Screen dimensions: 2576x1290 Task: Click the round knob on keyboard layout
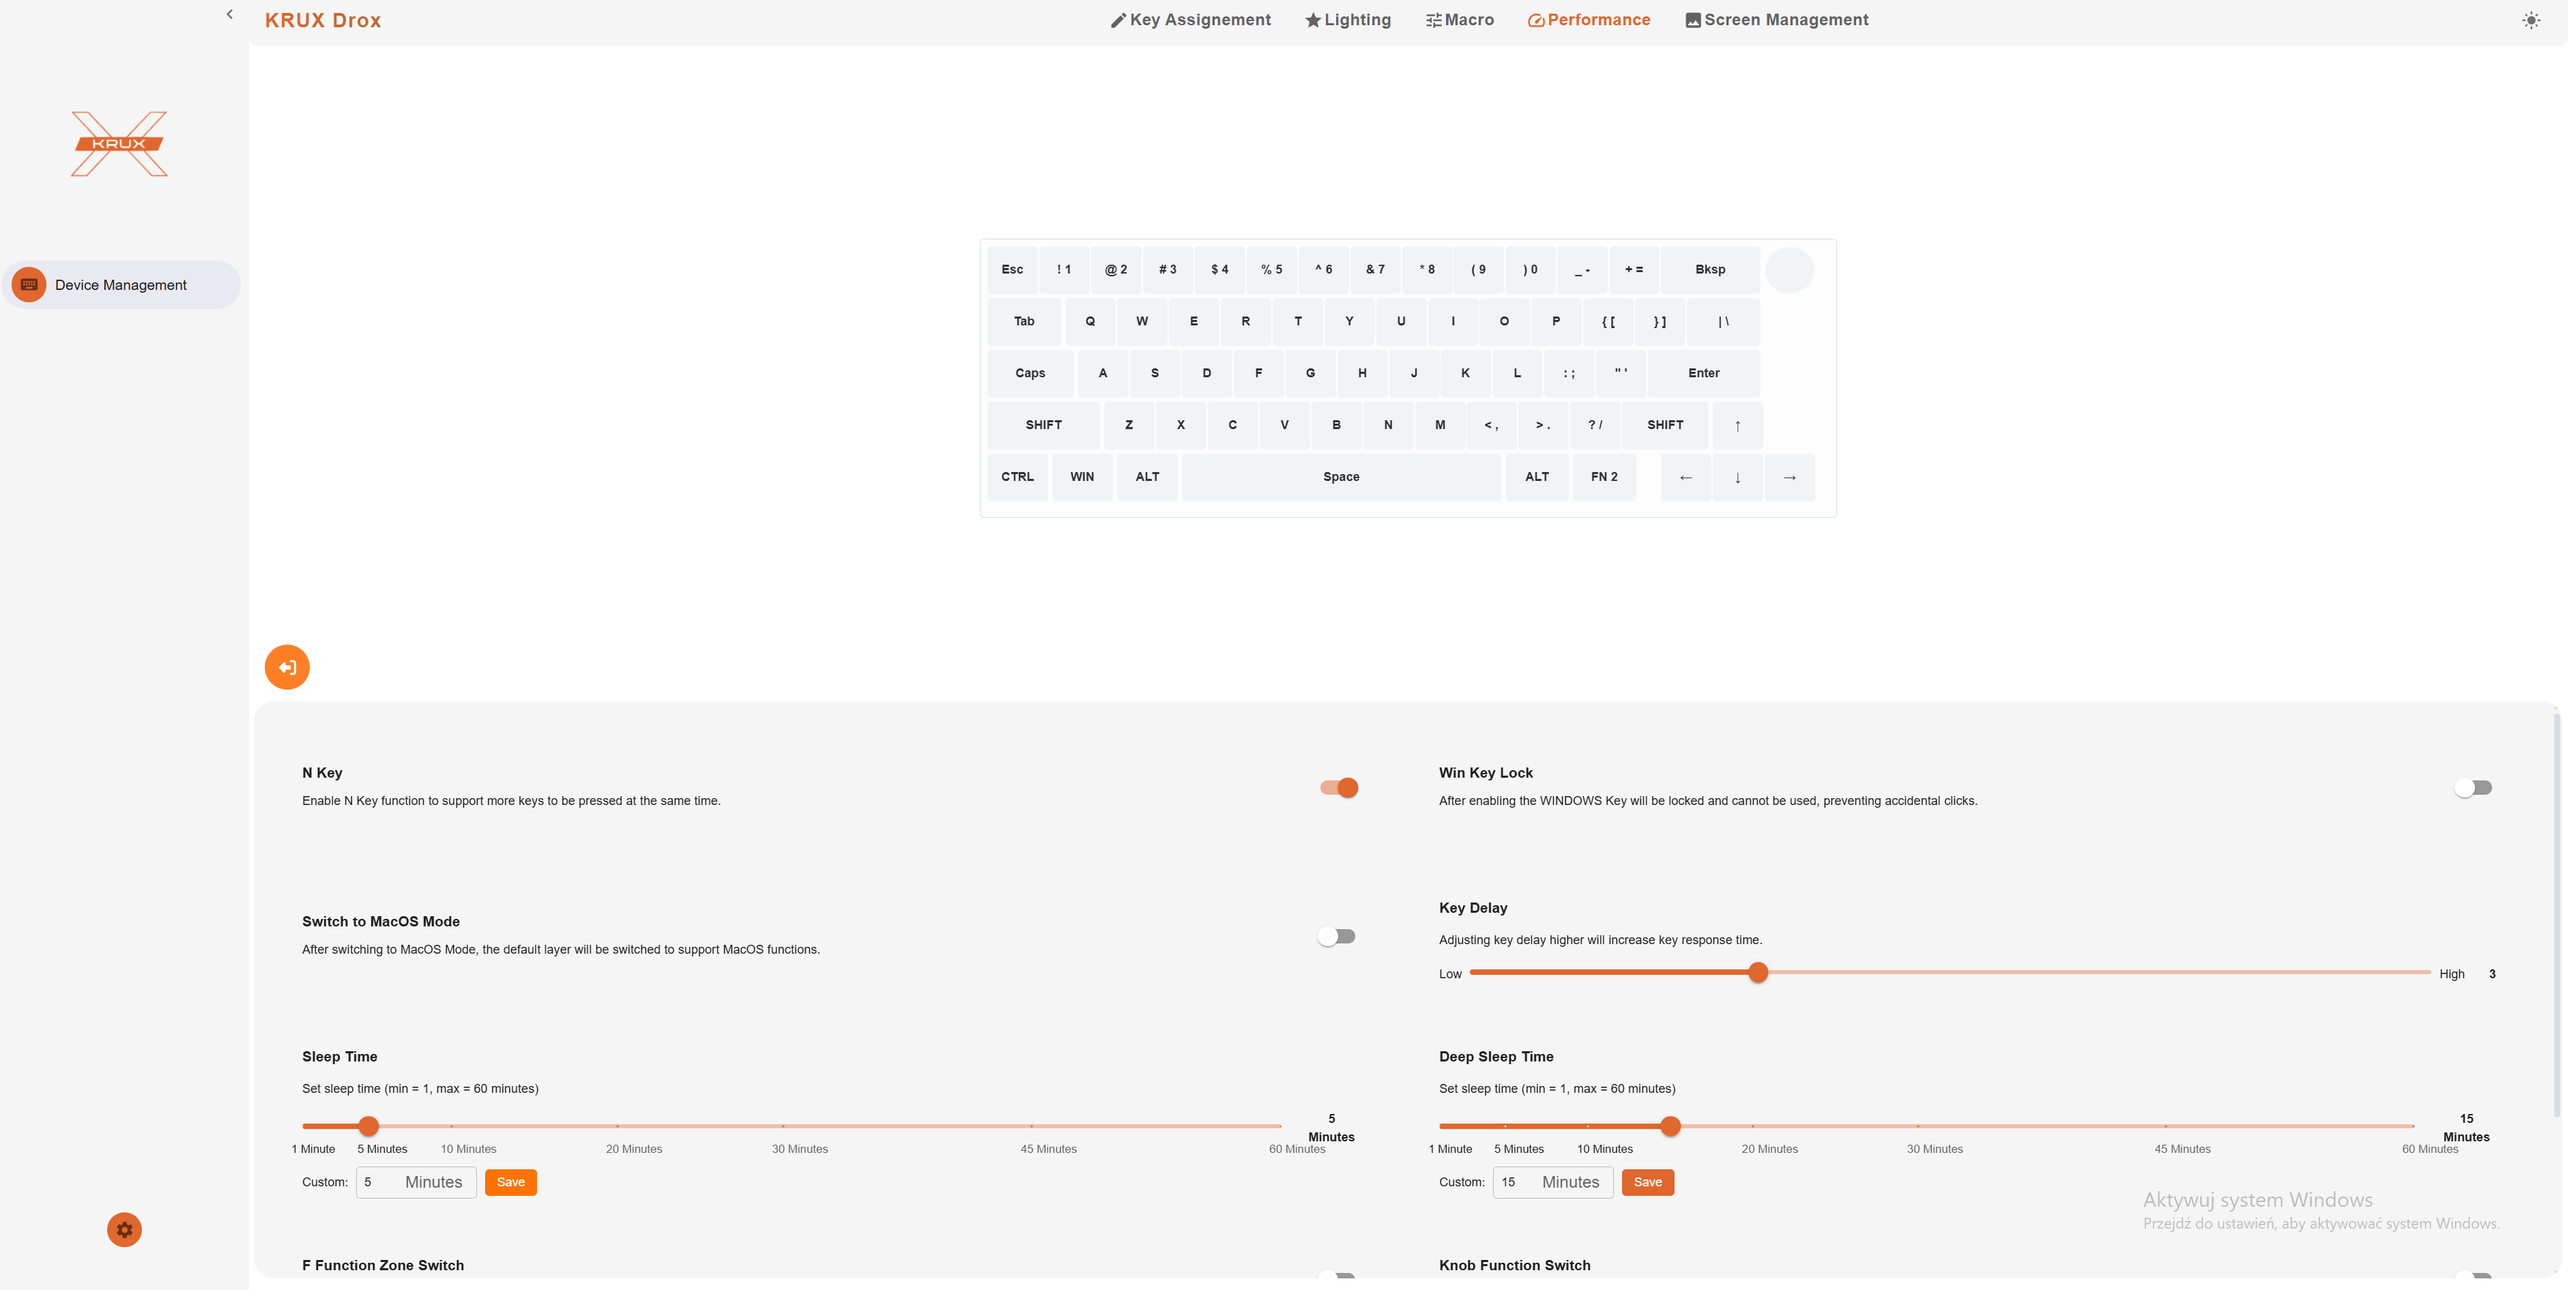pos(1789,270)
